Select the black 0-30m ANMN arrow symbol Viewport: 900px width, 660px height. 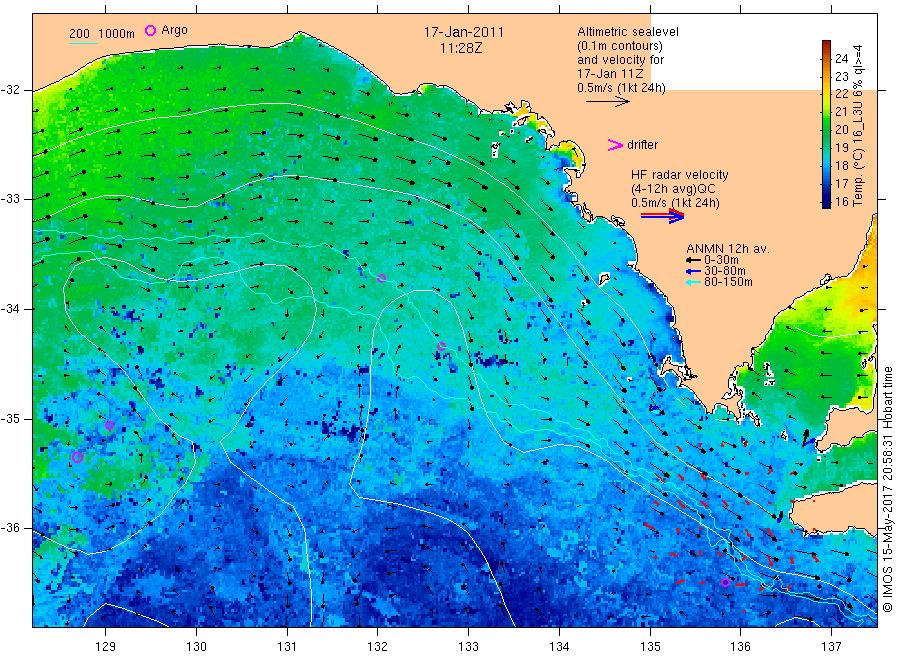pos(694,261)
